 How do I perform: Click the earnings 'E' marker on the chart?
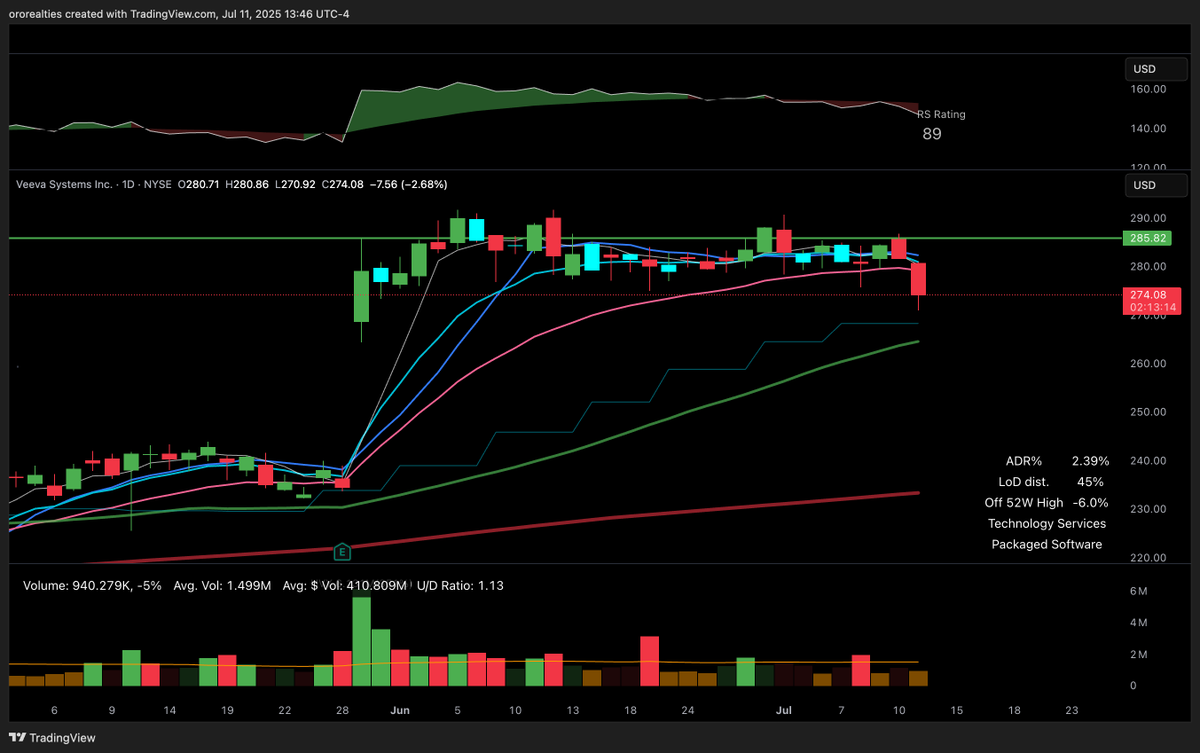click(x=343, y=551)
